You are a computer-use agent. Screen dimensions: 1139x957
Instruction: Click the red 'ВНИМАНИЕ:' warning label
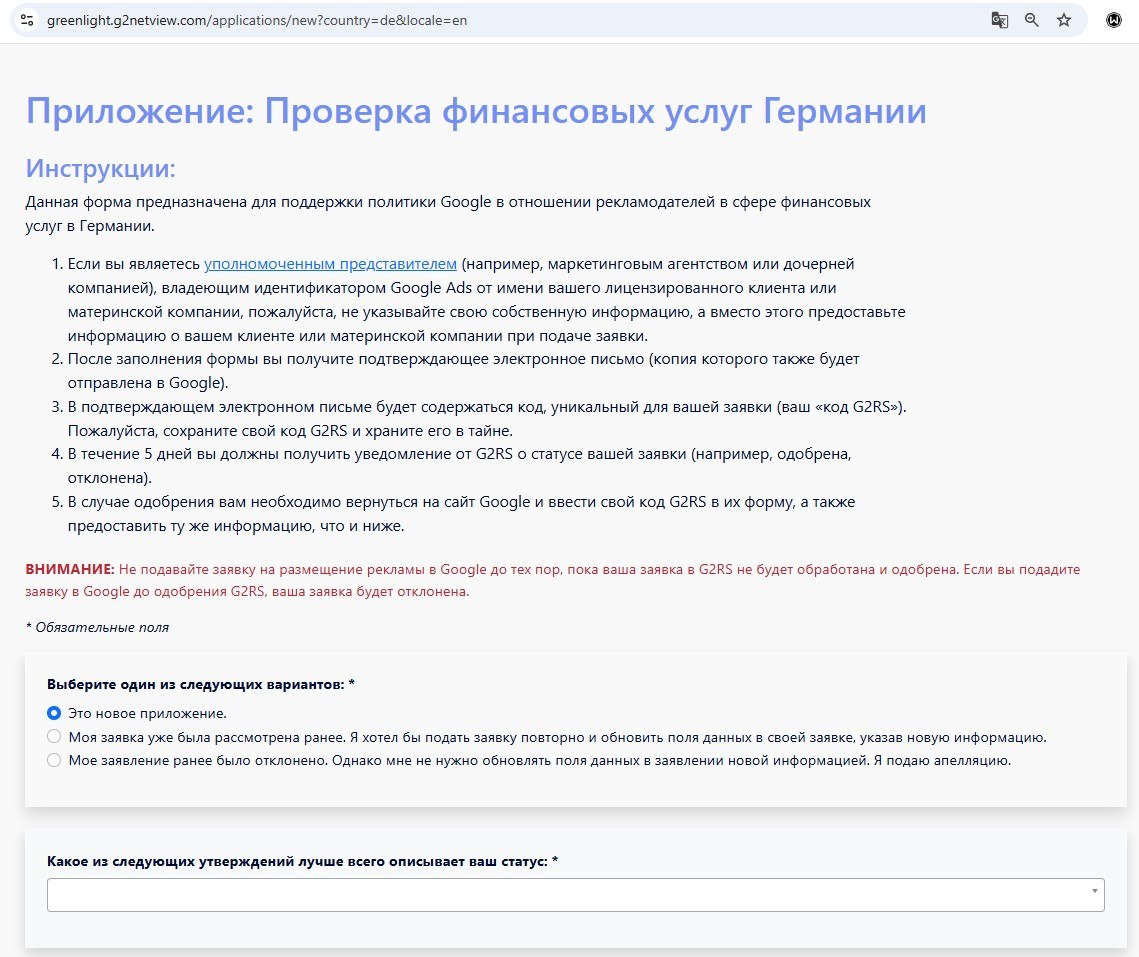[70, 570]
